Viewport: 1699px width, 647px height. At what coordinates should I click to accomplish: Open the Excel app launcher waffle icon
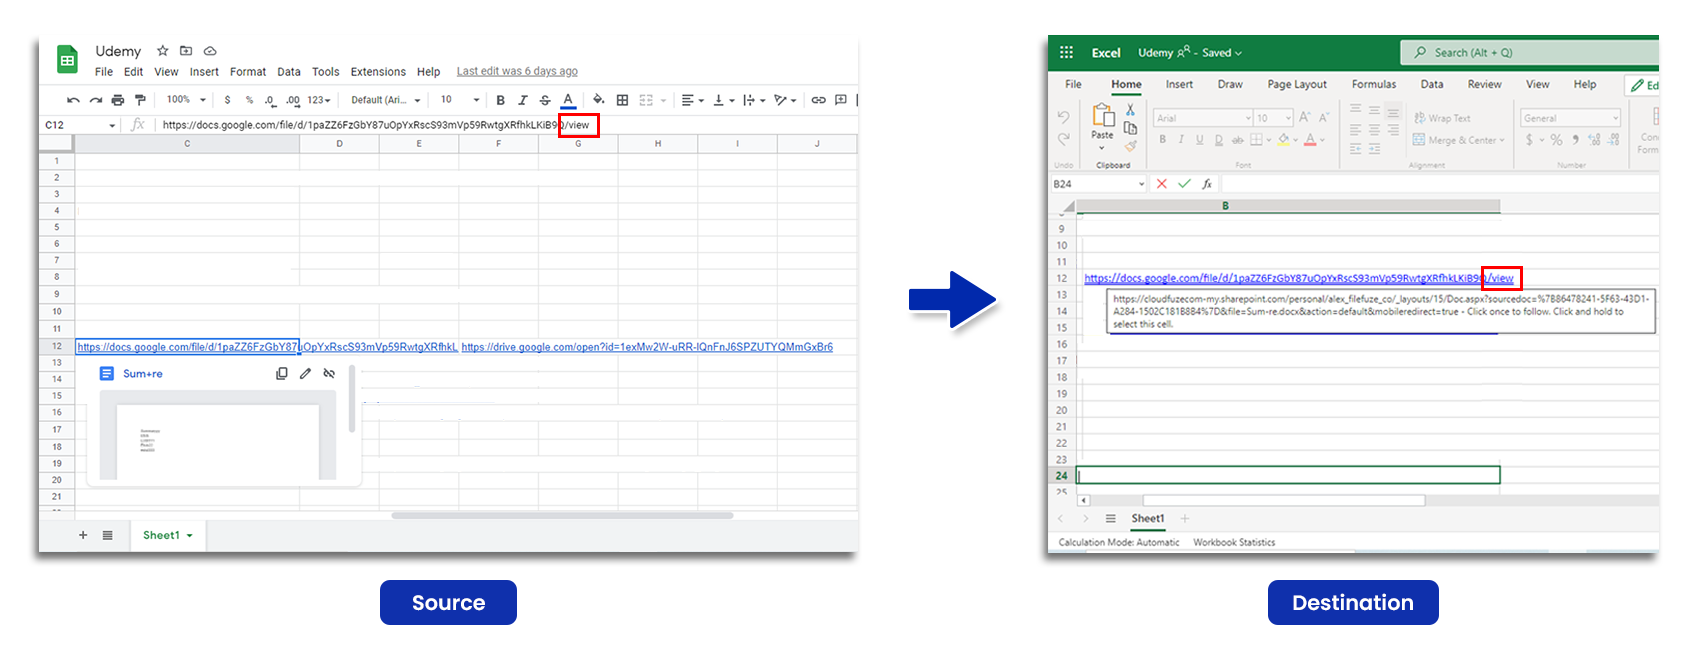1066,52
